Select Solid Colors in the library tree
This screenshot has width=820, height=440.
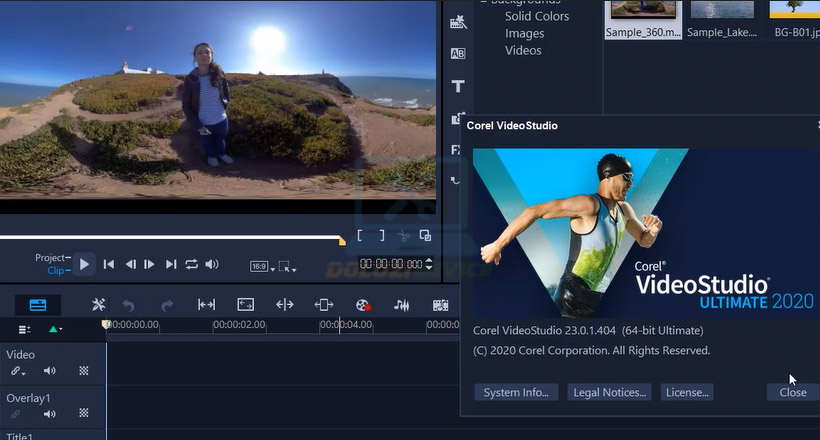pos(536,16)
